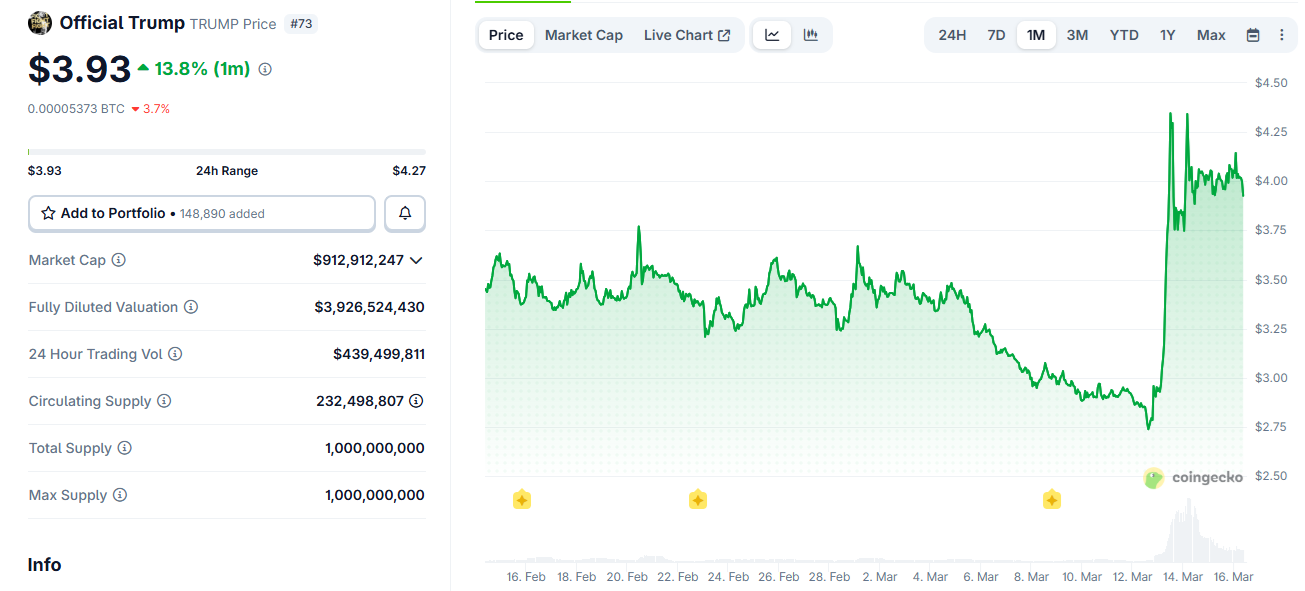The width and height of the screenshot is (1305, 591).
Task: Open the calendar date picker icon
Action: (1253, 34)
